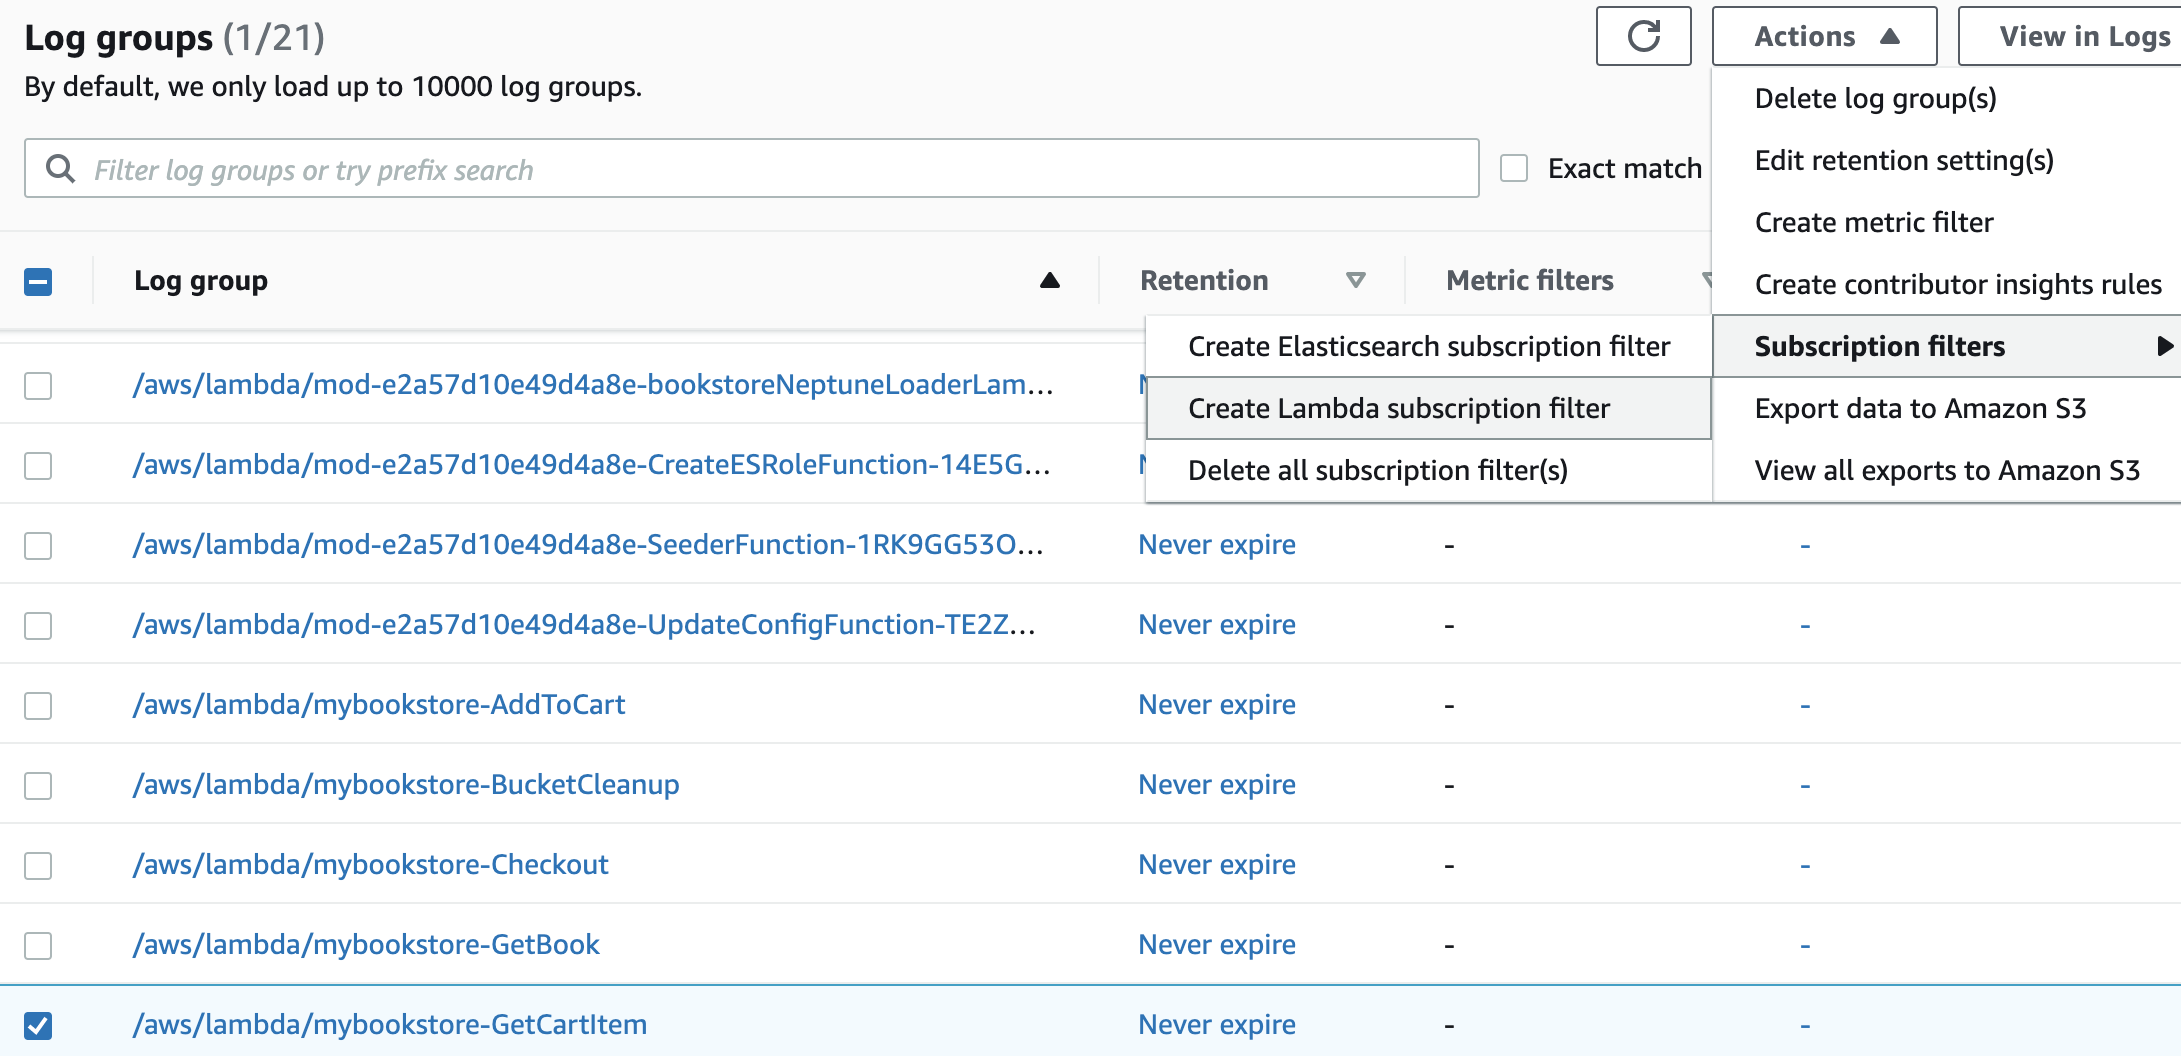The width and height of the screenshot is (2181, 1056).
Task: Open mybookstore-GetCartItem log group
Action: click(390, 1025)
